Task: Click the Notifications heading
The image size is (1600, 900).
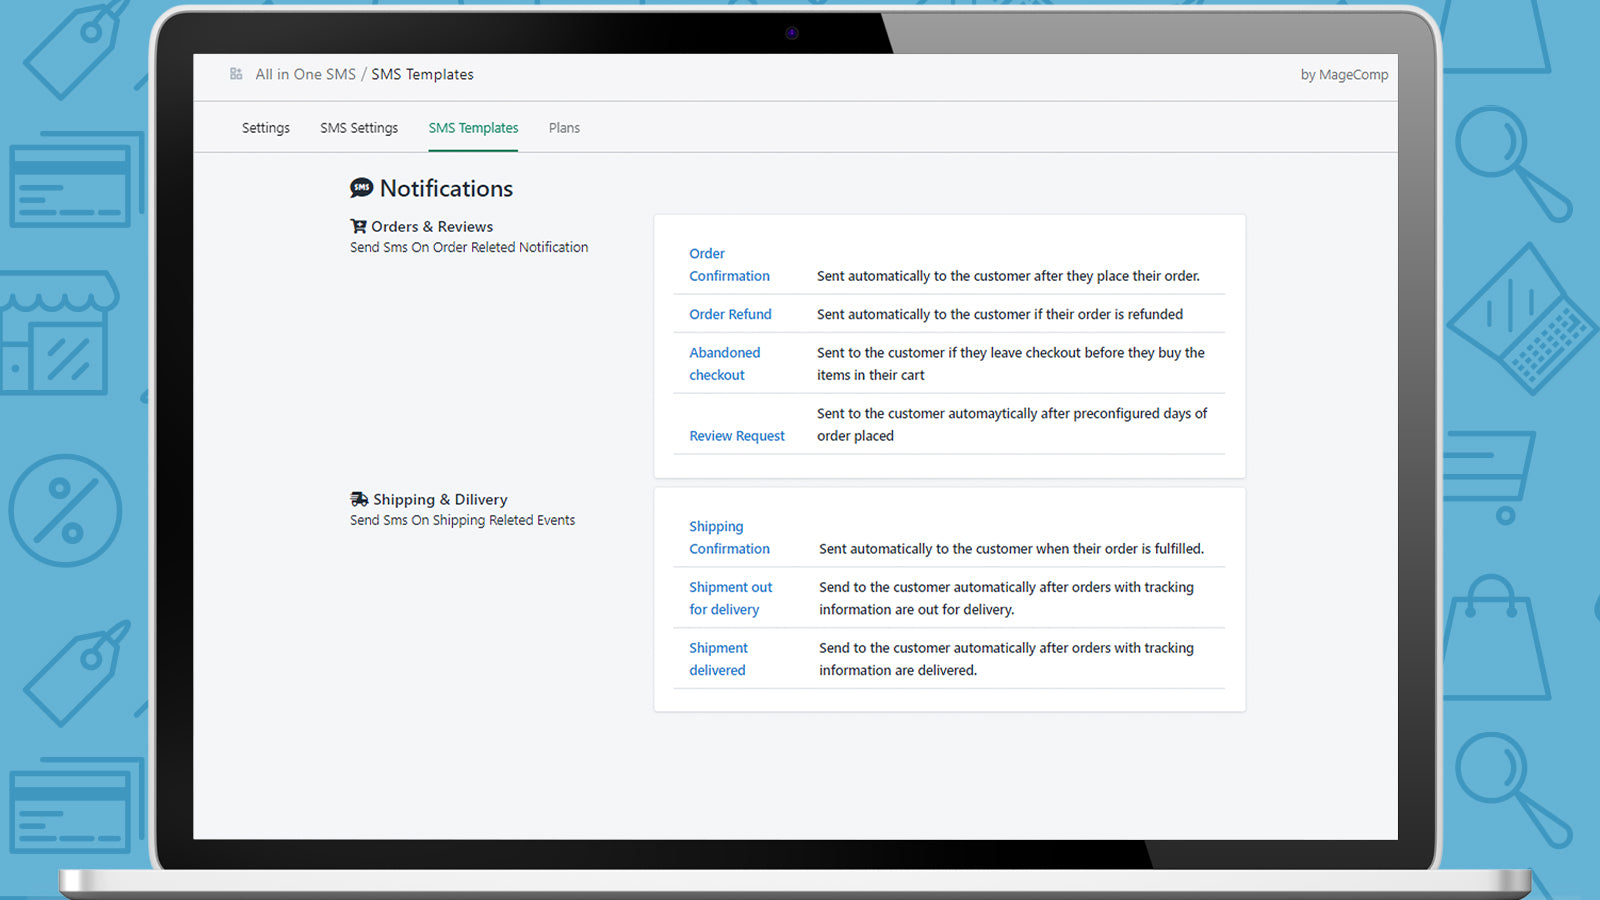Action: (446, 188)
